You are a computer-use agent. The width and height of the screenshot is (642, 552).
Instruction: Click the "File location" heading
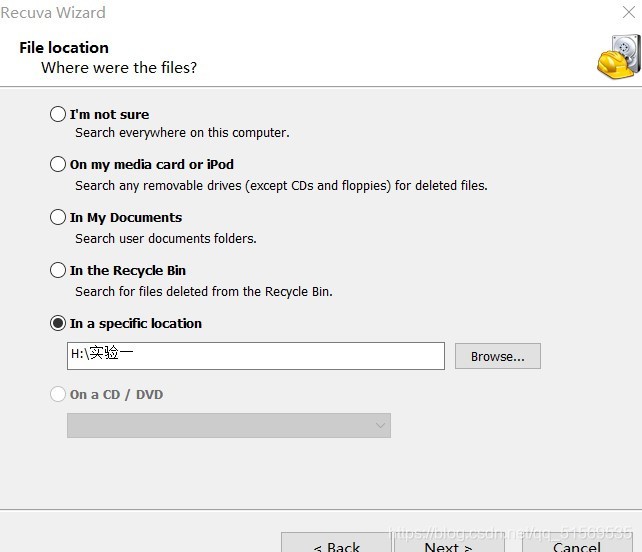click(x=64, y=48)
